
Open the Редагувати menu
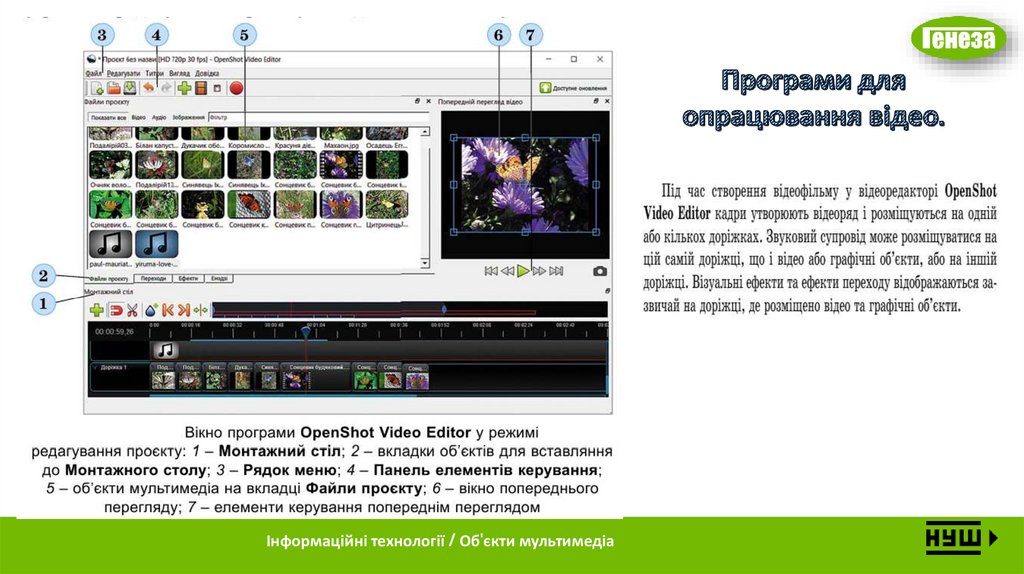[x=123, y=74]
